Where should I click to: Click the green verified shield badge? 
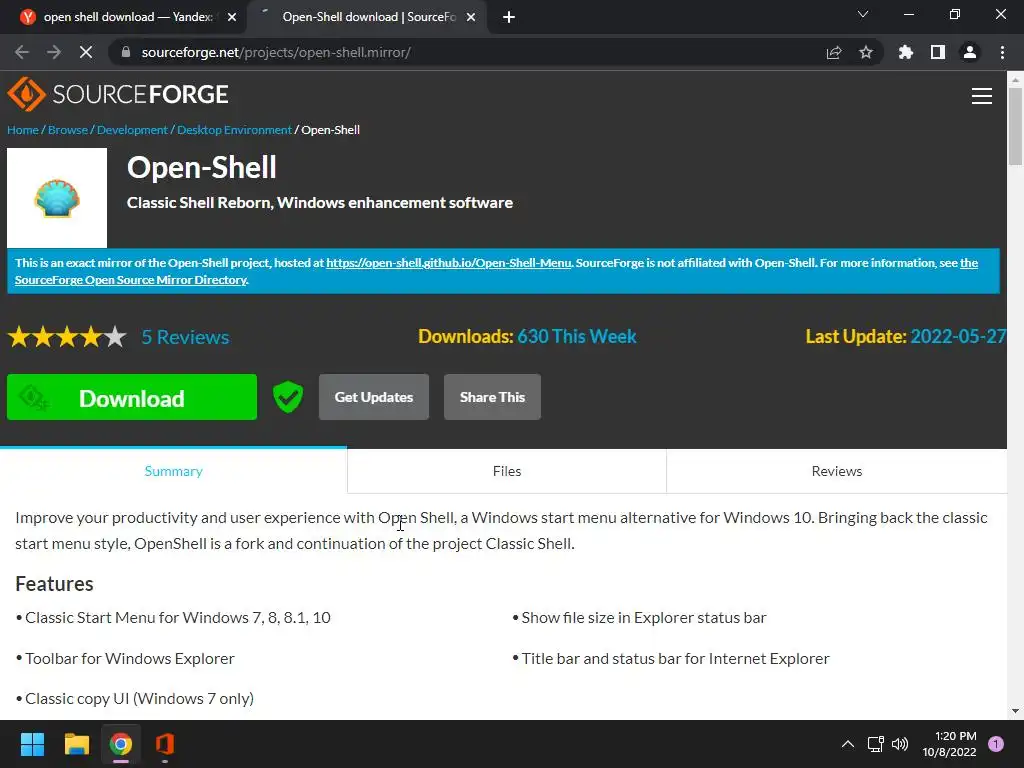coord(288,397)
